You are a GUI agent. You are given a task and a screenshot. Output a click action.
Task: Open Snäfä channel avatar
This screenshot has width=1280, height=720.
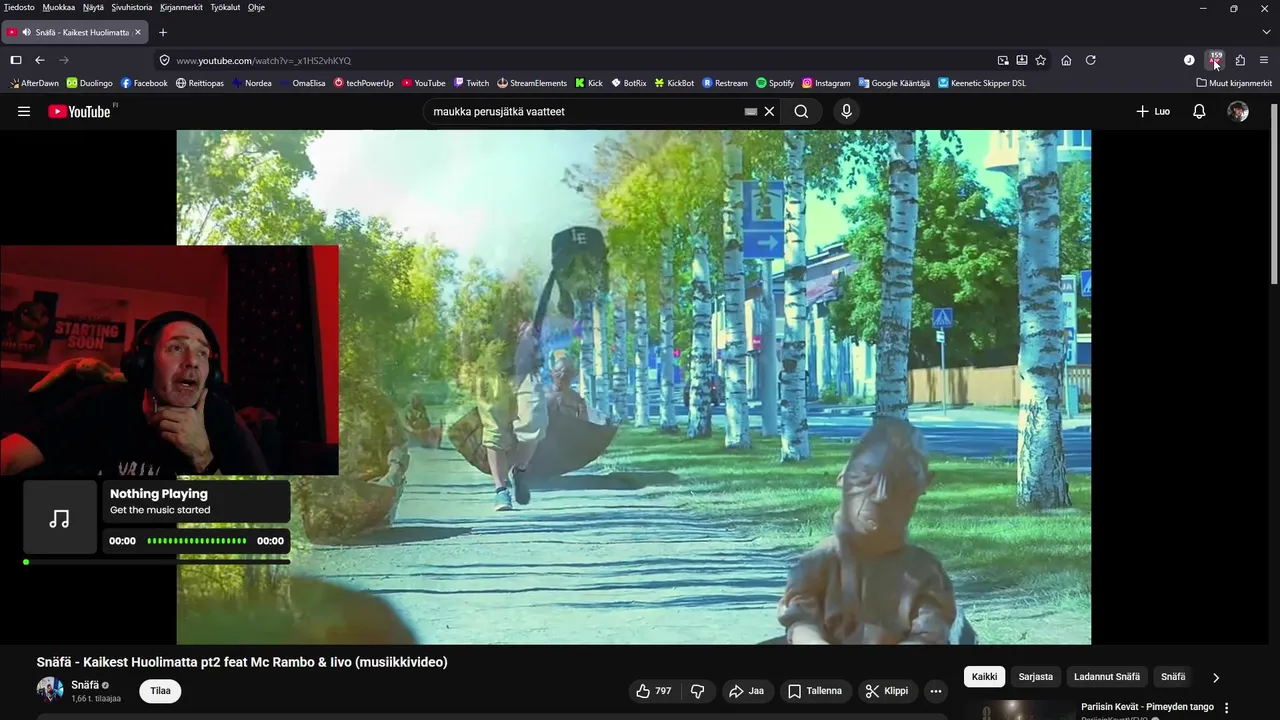[x=50, y=690]
